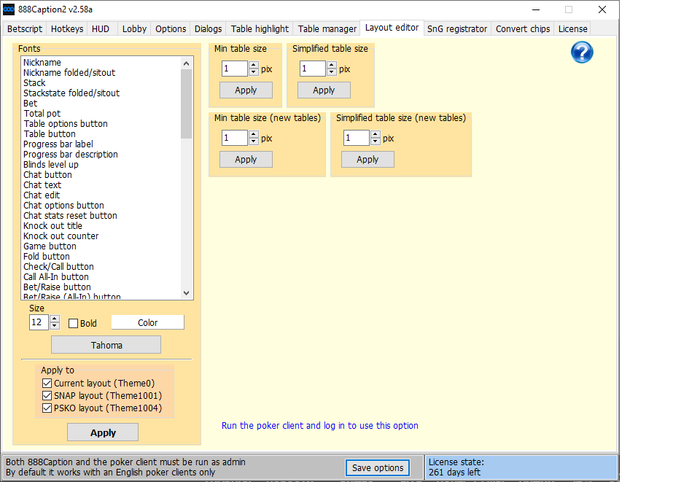The height and width of the screenshot is (482, 700).
Task: Click the Tahoma font selection button
Action: tap(106, 345)
